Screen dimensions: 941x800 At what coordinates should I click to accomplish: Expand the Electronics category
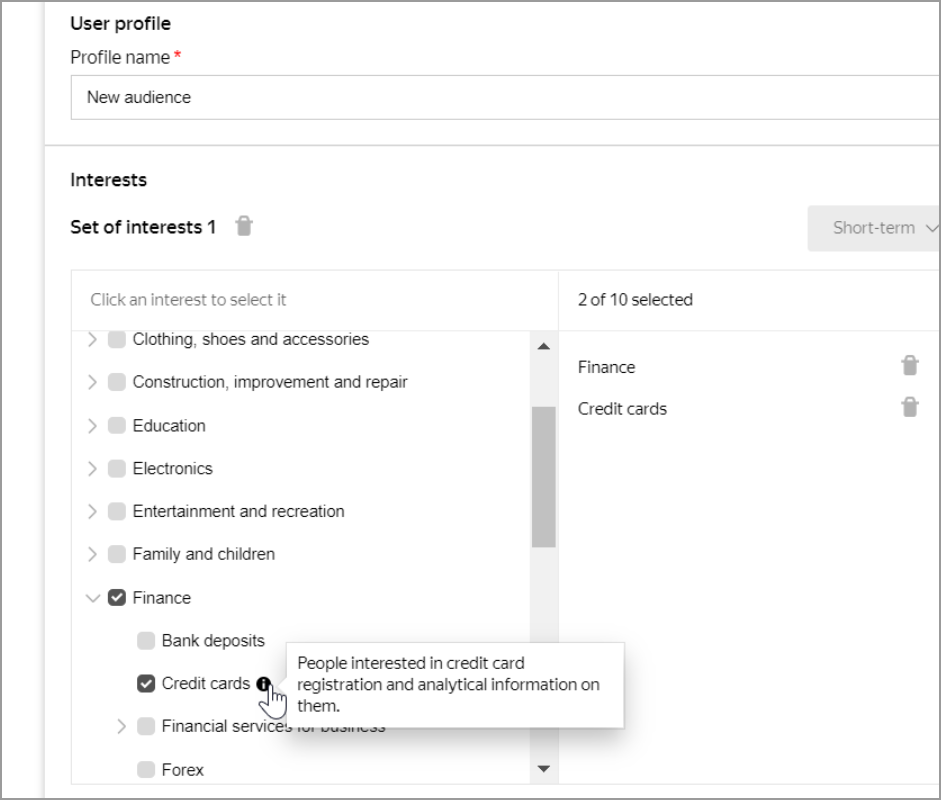93,469
